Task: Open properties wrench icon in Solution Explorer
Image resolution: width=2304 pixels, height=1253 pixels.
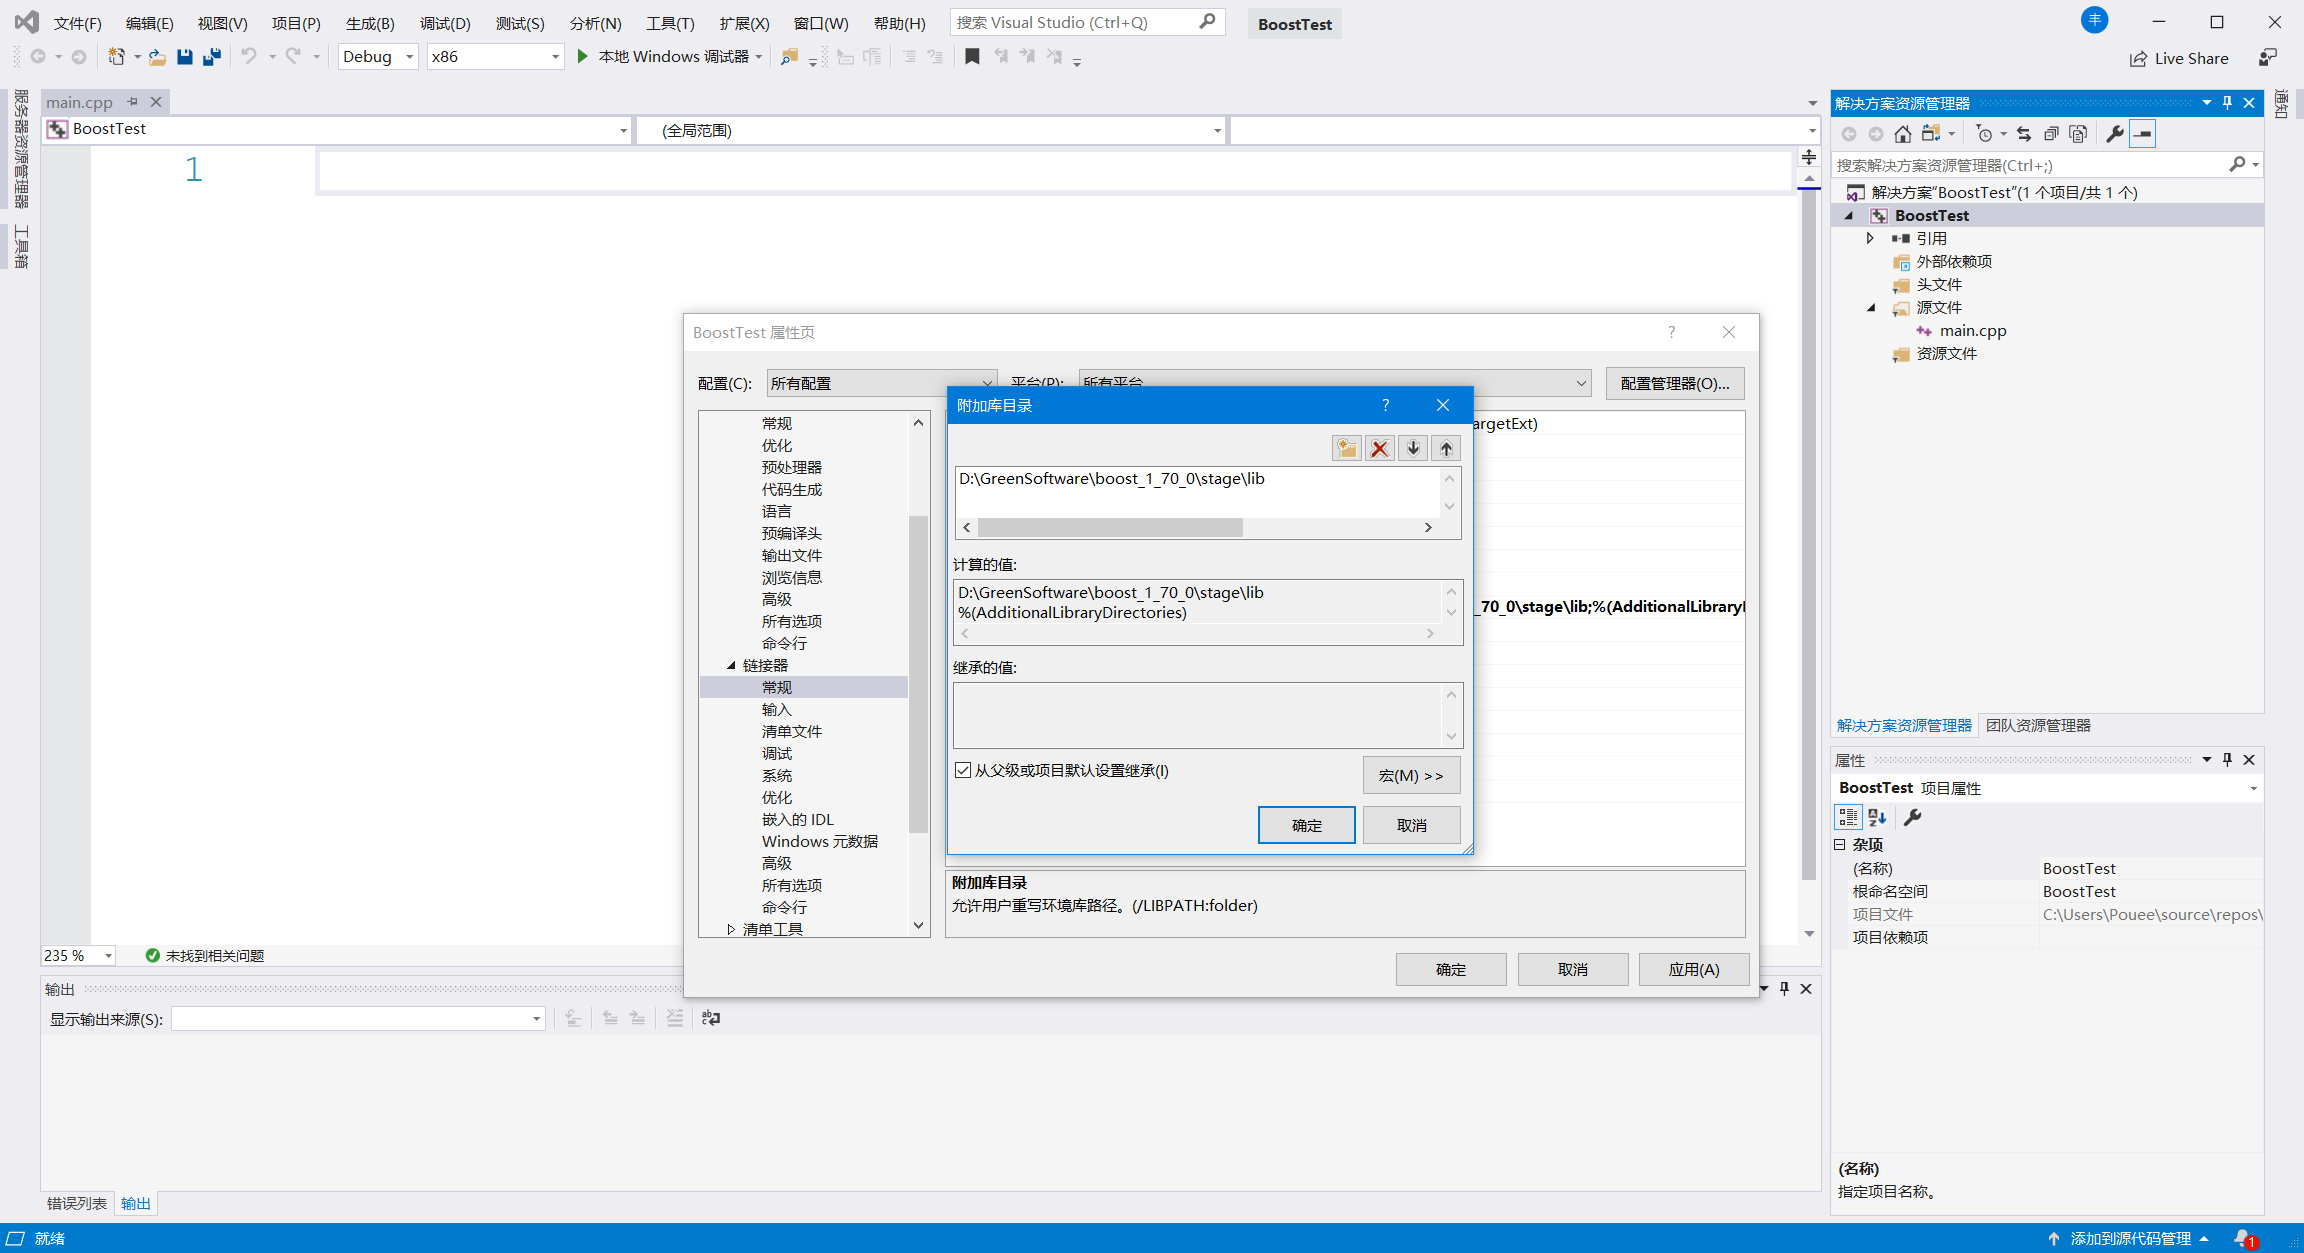Action: pyautogui.click(x=2114, y=134)
